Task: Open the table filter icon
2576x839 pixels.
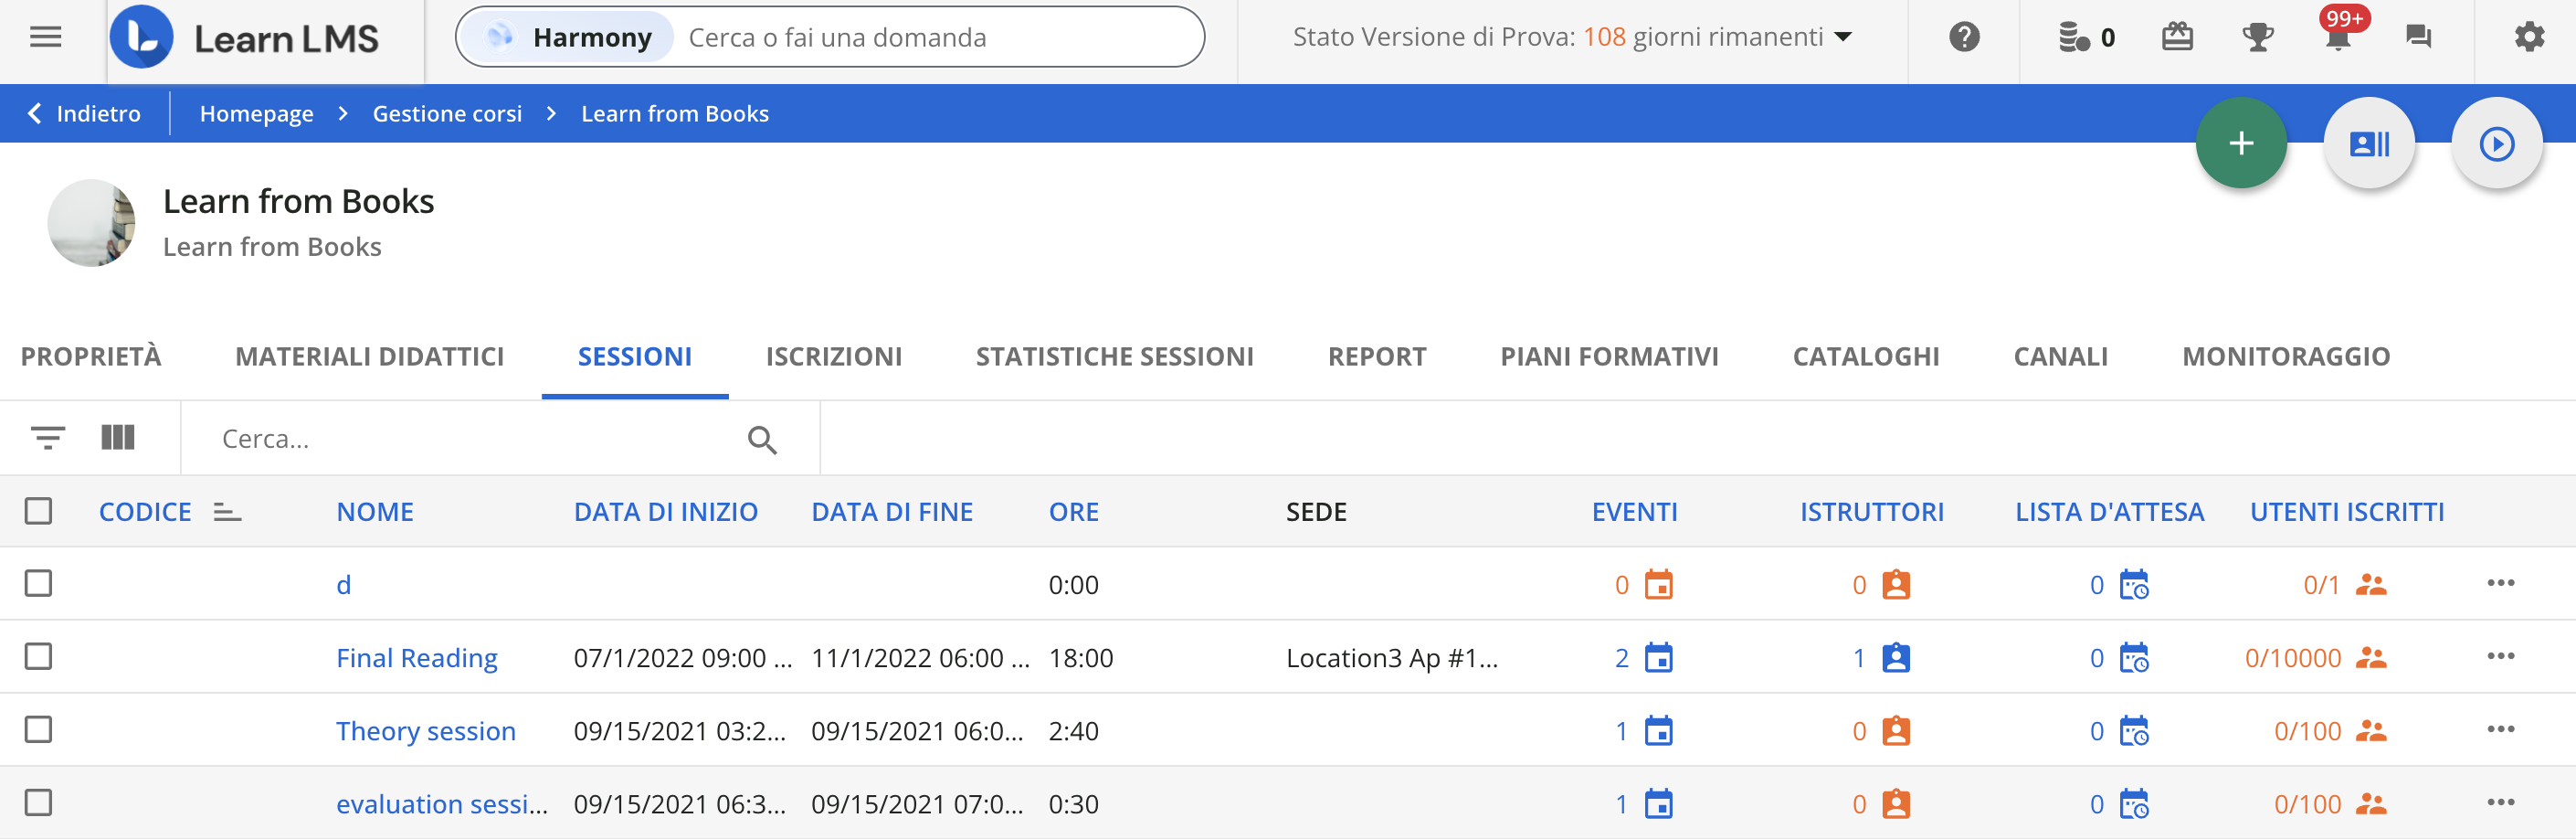Action: click(48, 438)
